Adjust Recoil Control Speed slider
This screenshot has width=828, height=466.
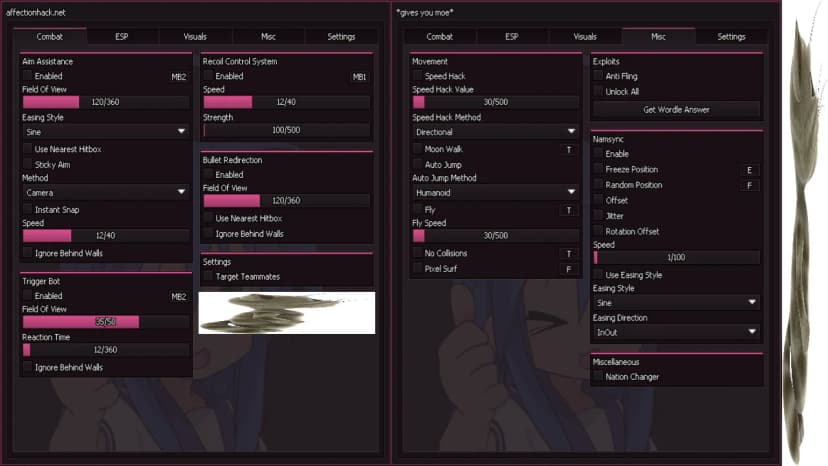click(286, 102)
